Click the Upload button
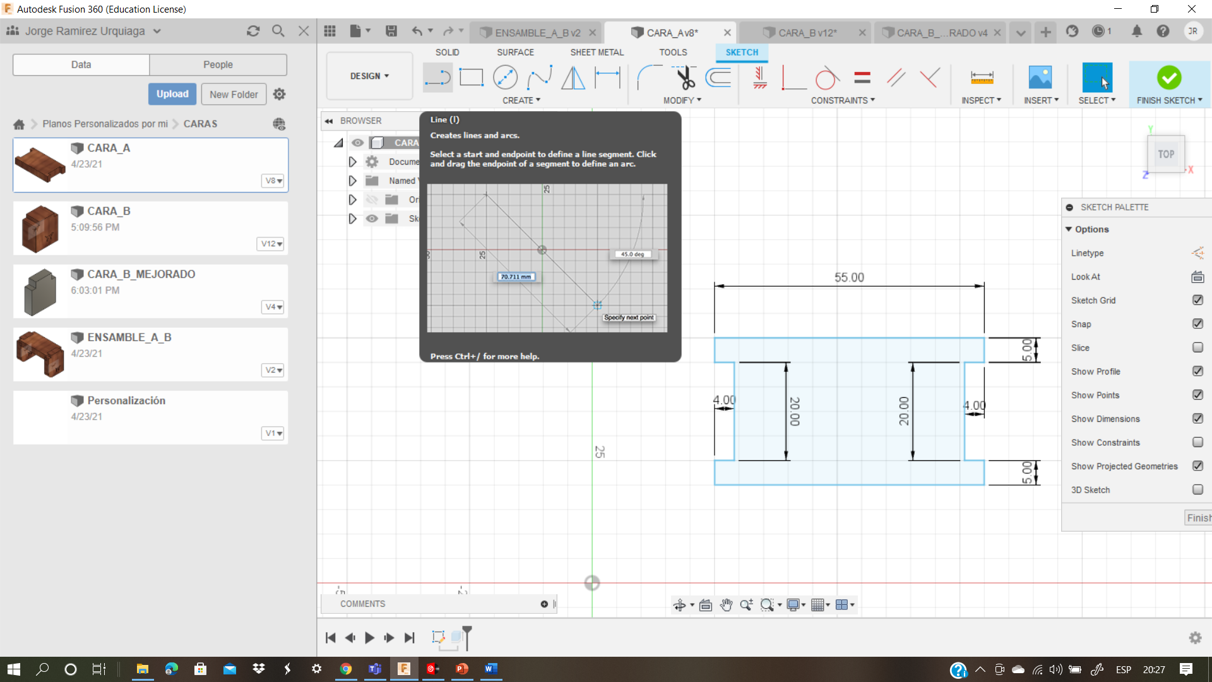This screenshot has width=1212, height=682. 172,94
